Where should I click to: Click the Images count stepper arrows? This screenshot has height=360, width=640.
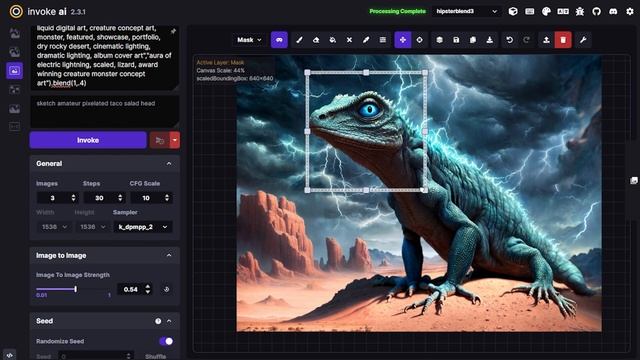click(73, 198)
